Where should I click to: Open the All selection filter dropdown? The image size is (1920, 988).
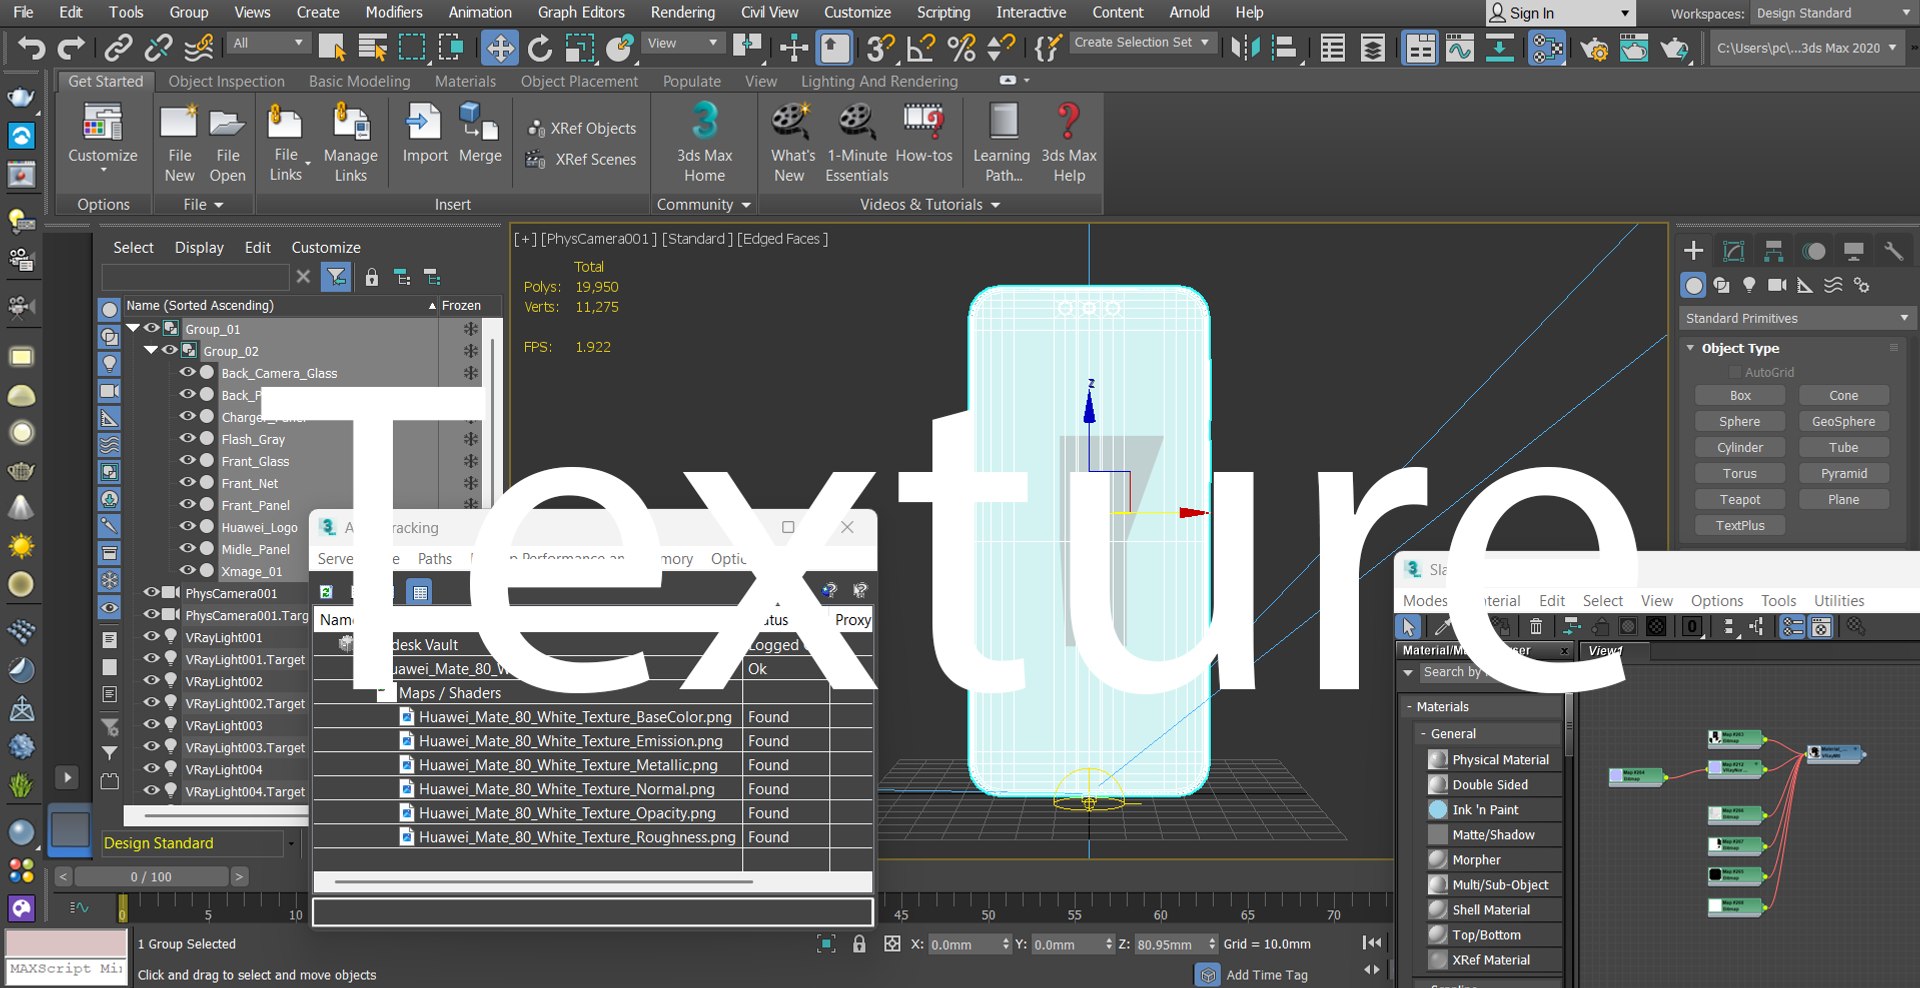click(x=267, y=43)
